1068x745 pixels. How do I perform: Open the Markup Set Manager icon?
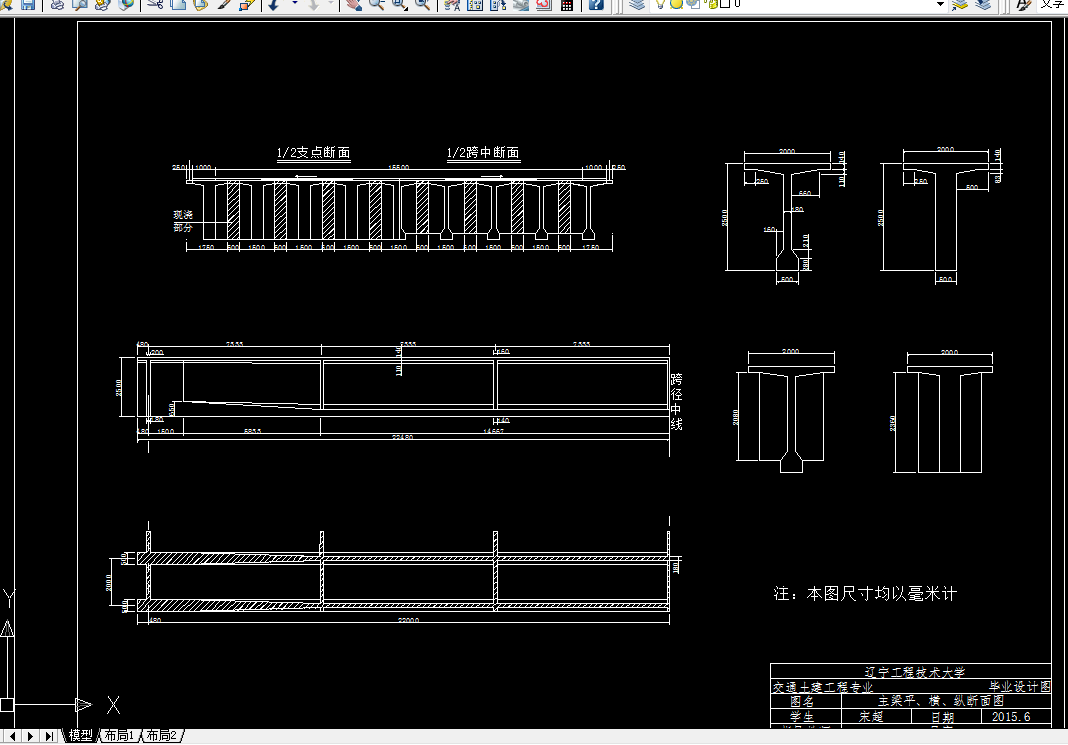[544, 5]
